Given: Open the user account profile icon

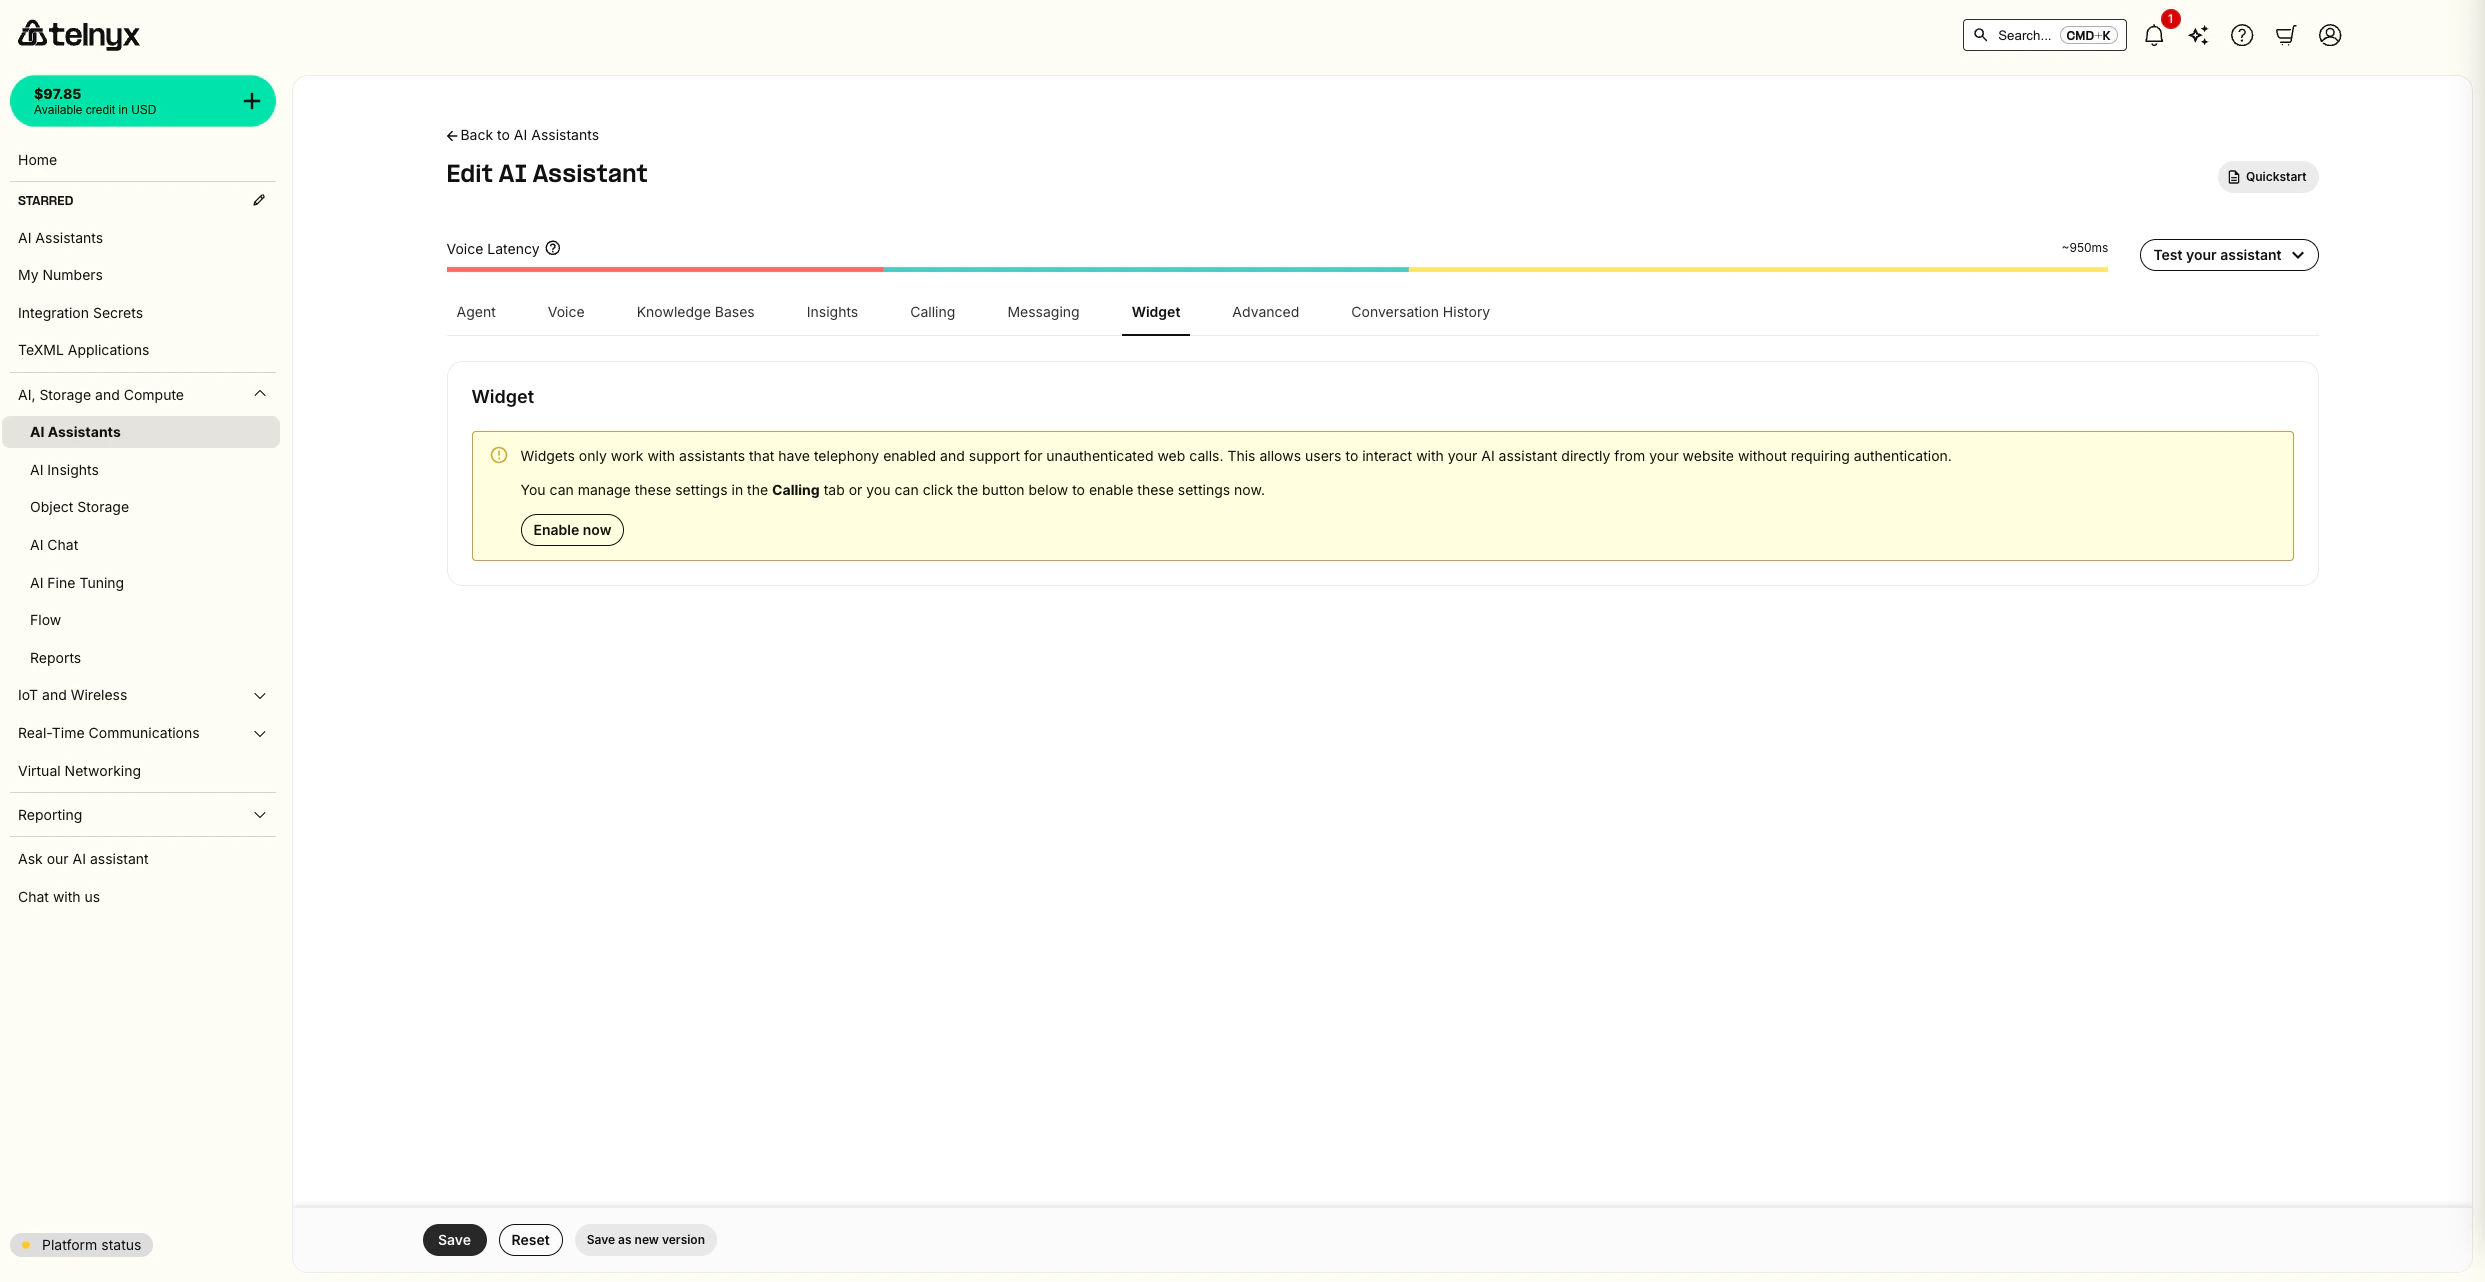Looking at the screenshot, I should tap(2330, 36).
